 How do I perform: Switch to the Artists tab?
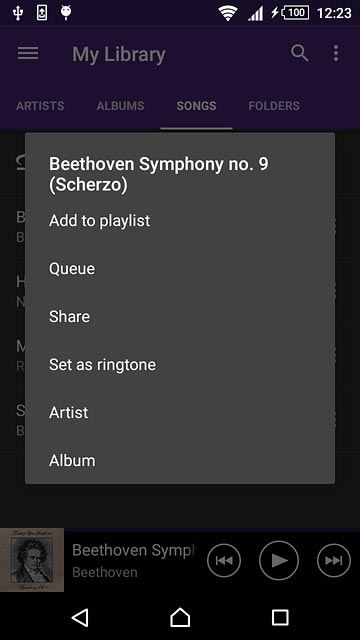[40, 106]
